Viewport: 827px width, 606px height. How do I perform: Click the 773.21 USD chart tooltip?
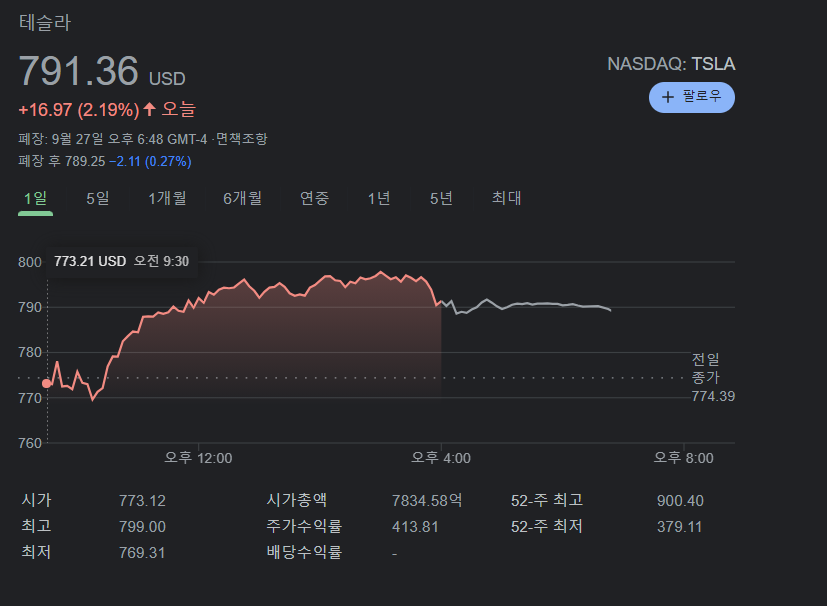121,261
